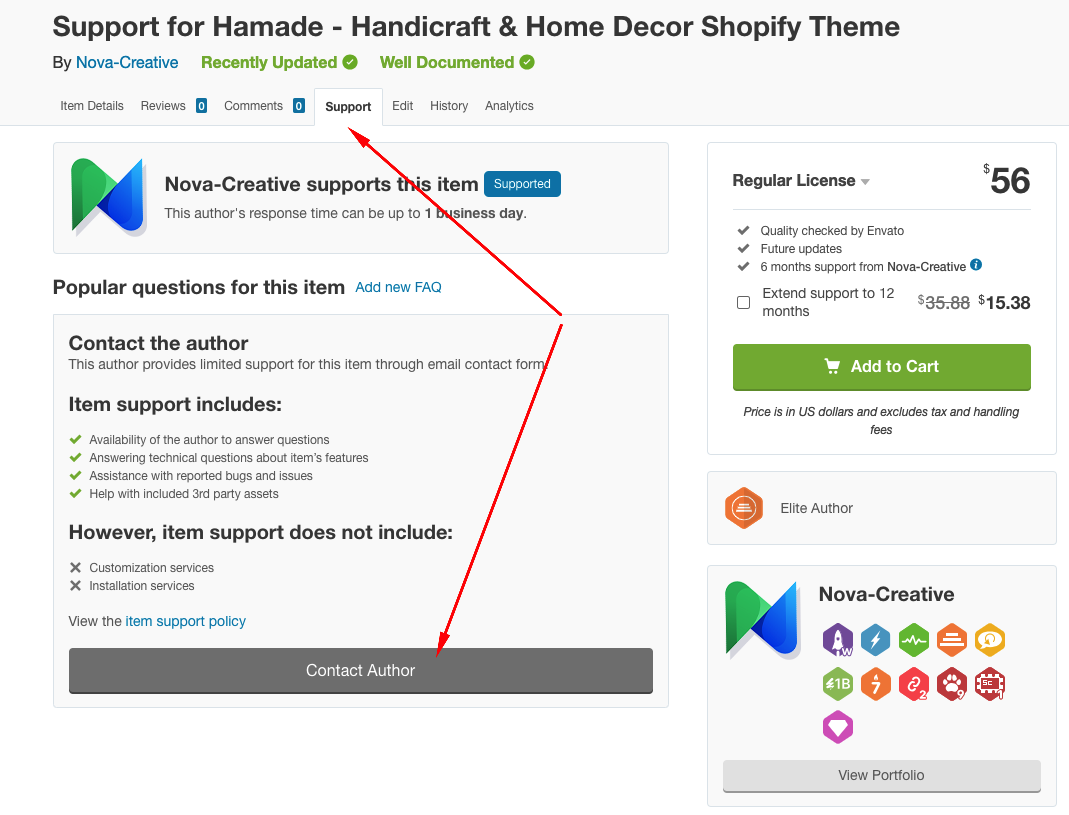Open the item support policy link

(x=185, y=621)
